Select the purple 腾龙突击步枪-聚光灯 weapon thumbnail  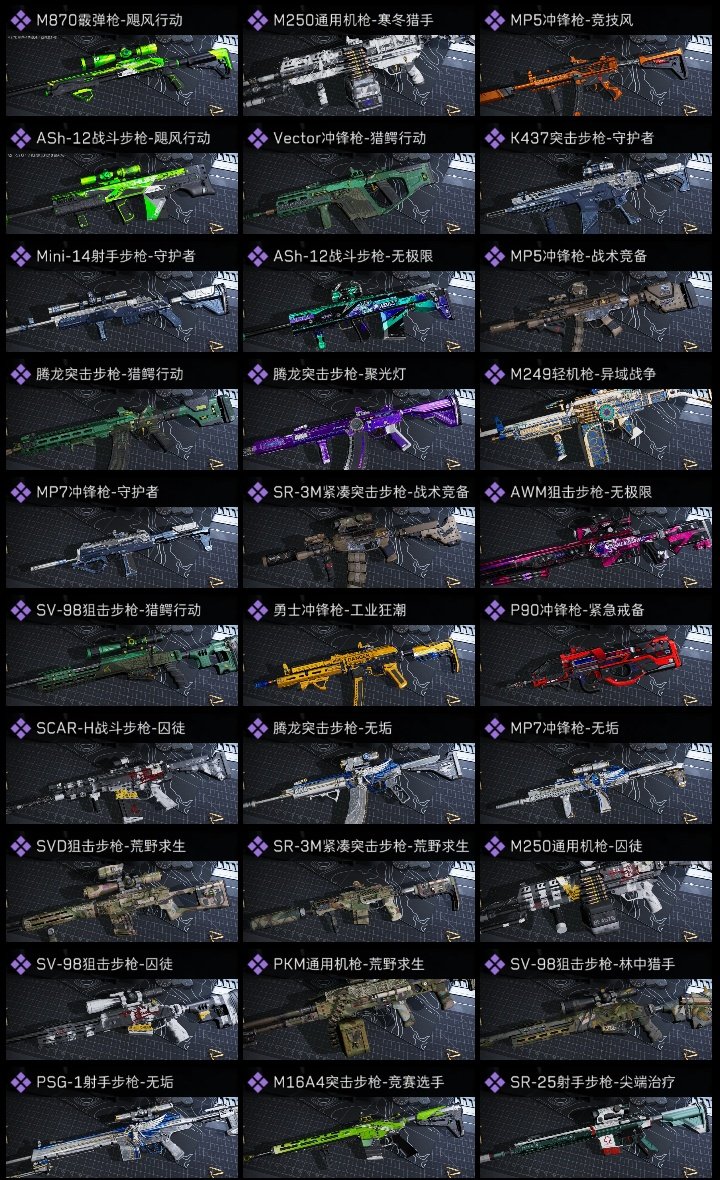[x=359, y=430]
